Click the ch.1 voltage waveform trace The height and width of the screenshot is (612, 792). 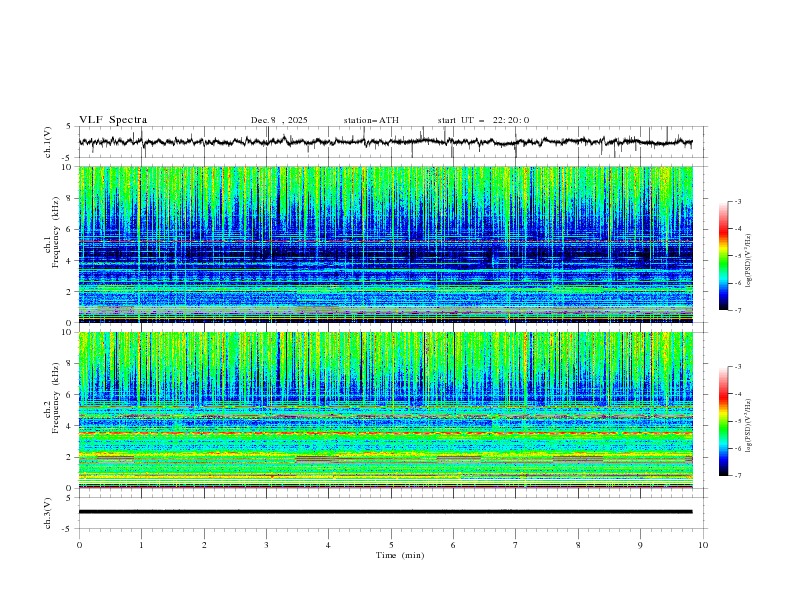385,142
